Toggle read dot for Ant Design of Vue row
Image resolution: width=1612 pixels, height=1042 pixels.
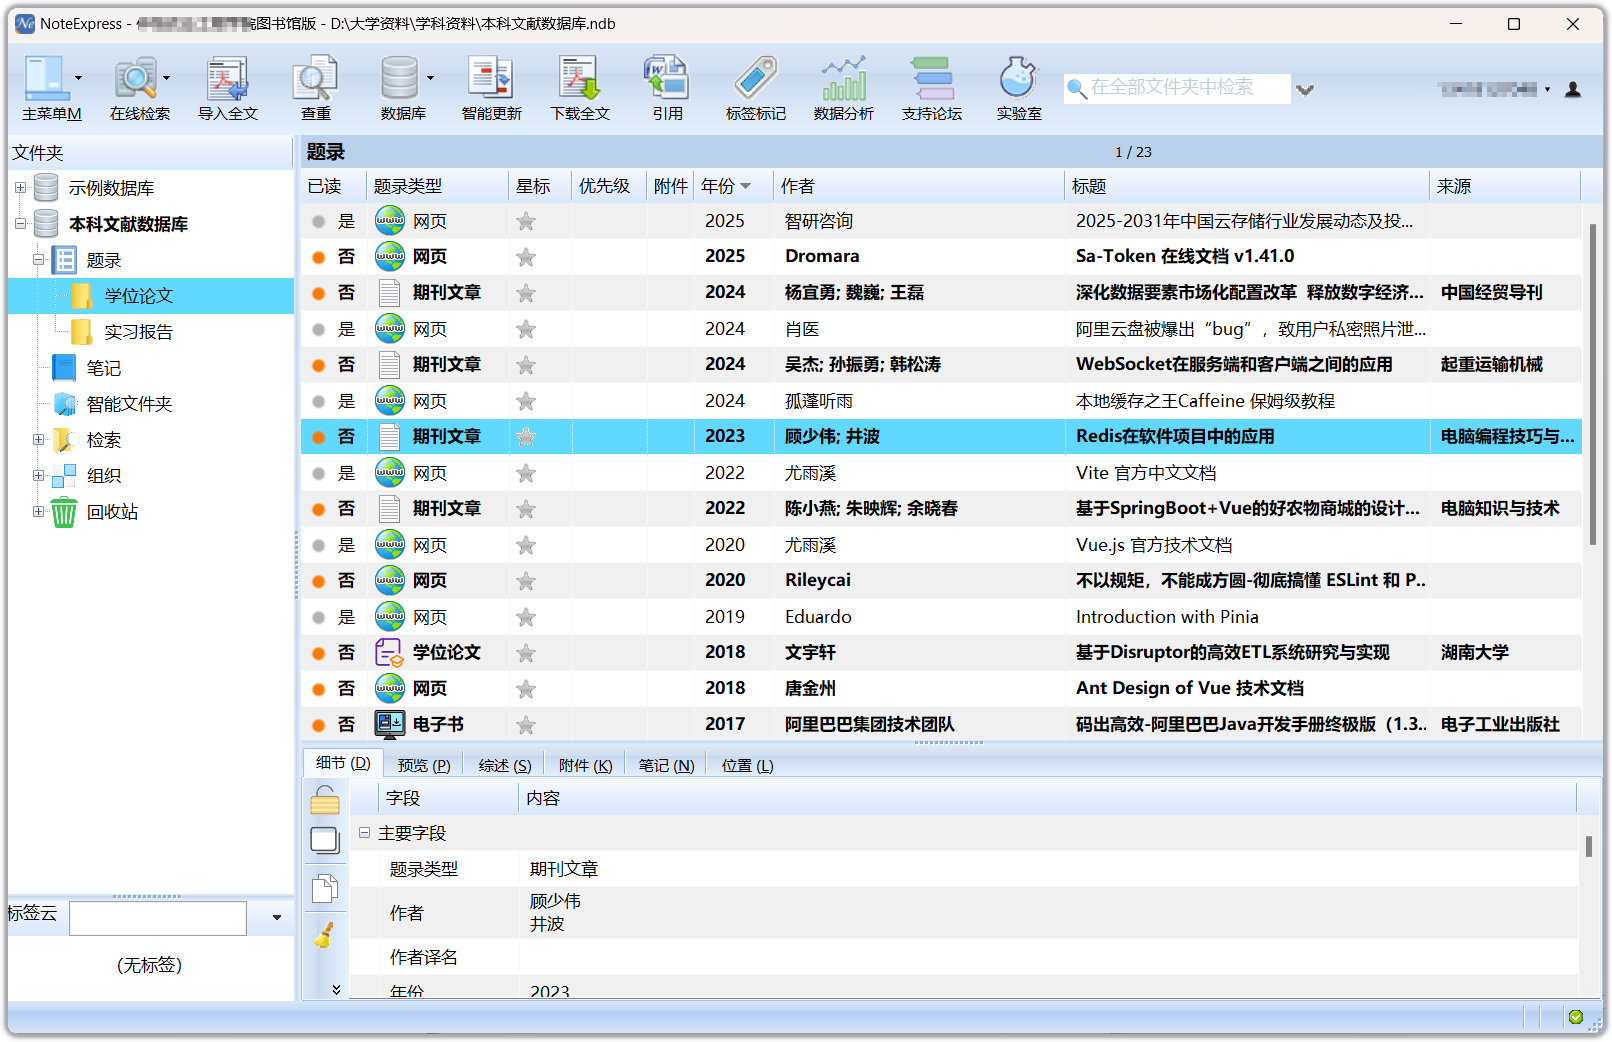point(318,689)
